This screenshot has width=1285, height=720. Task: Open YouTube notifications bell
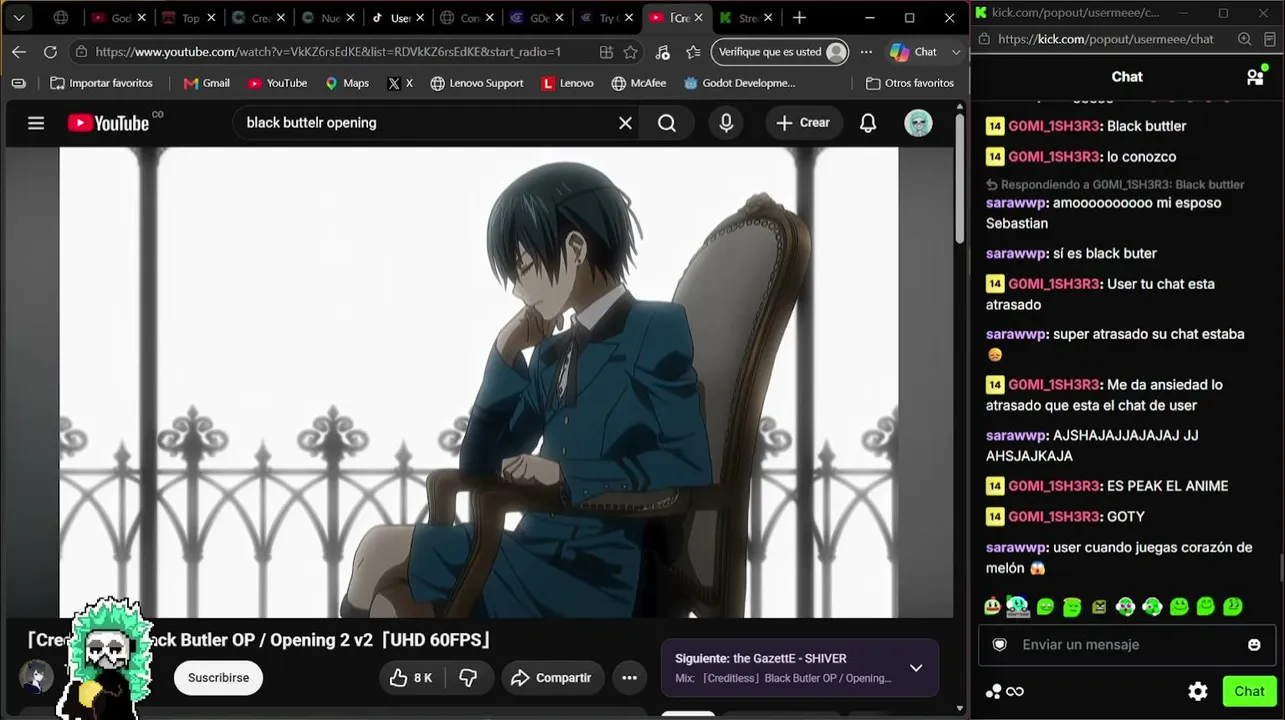pos(868,123)
